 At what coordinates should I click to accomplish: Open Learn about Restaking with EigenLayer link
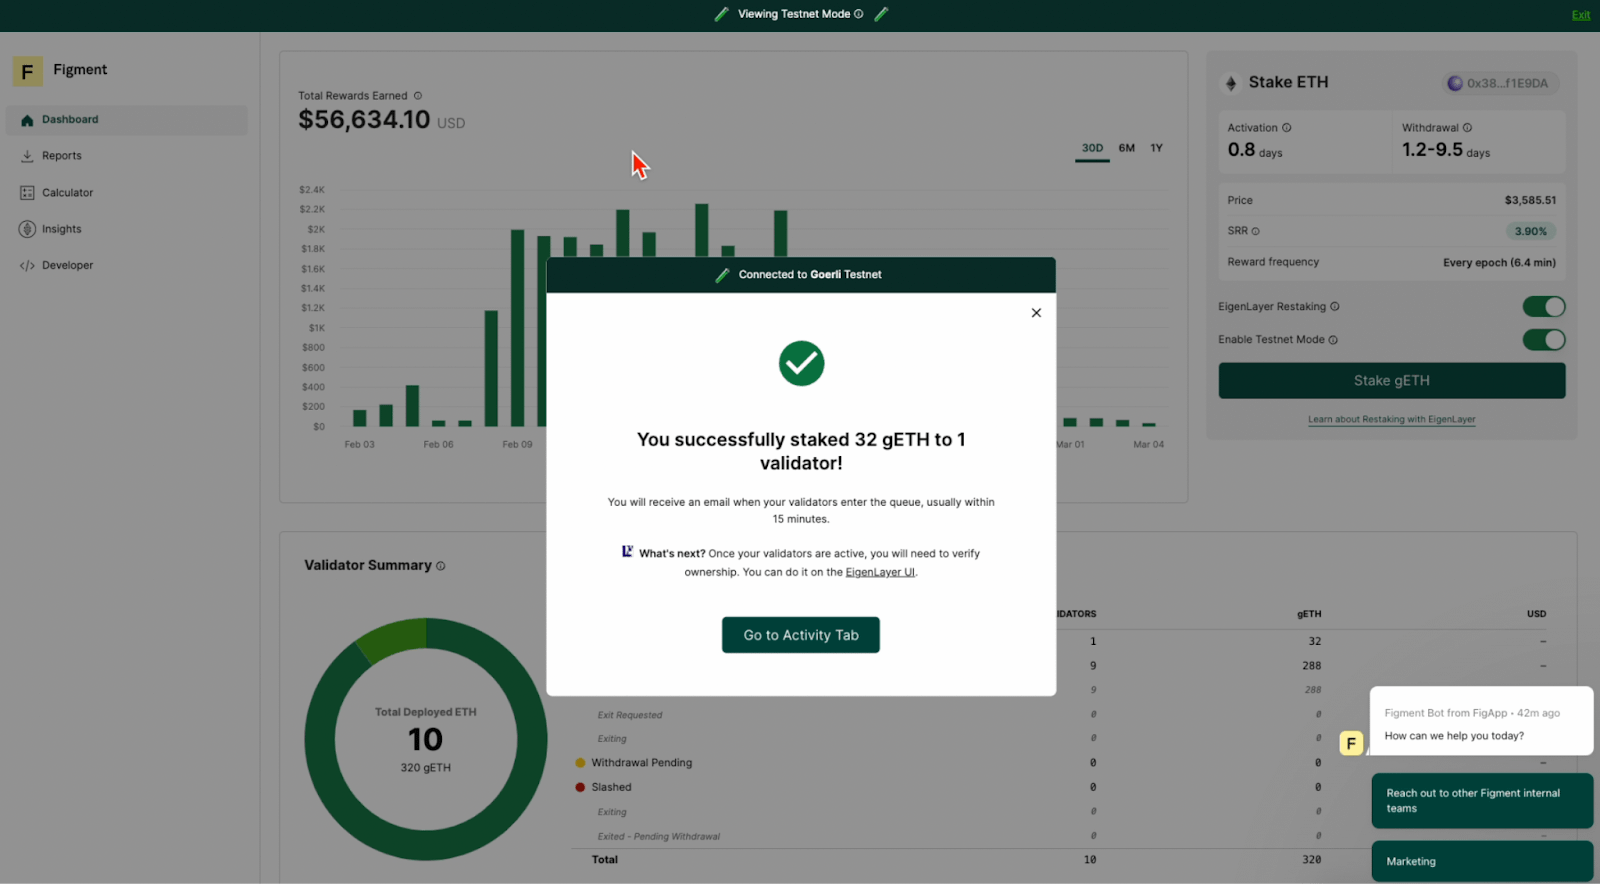point(1391,420)
